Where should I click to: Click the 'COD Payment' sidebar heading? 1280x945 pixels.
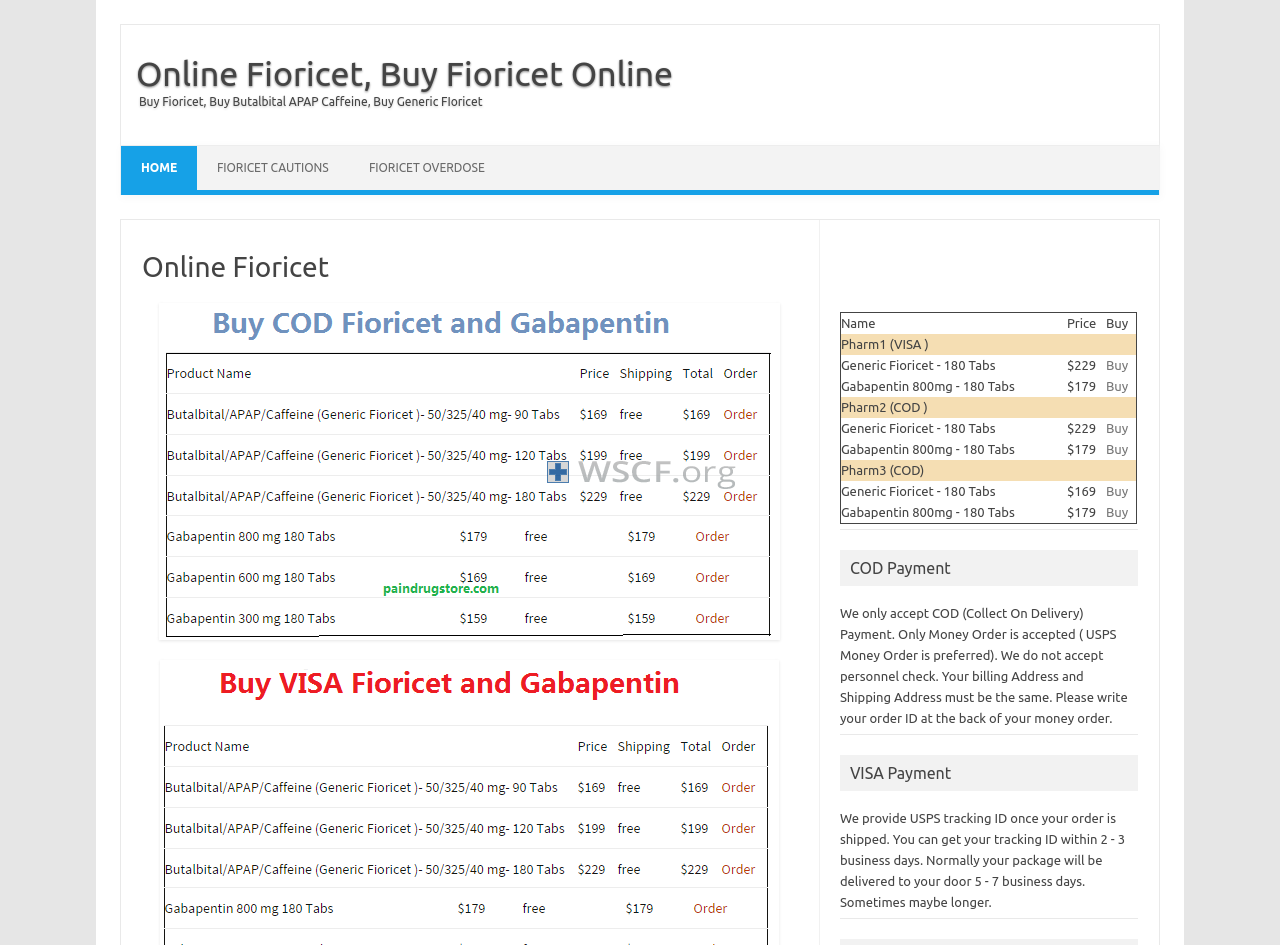coord(989,568)
